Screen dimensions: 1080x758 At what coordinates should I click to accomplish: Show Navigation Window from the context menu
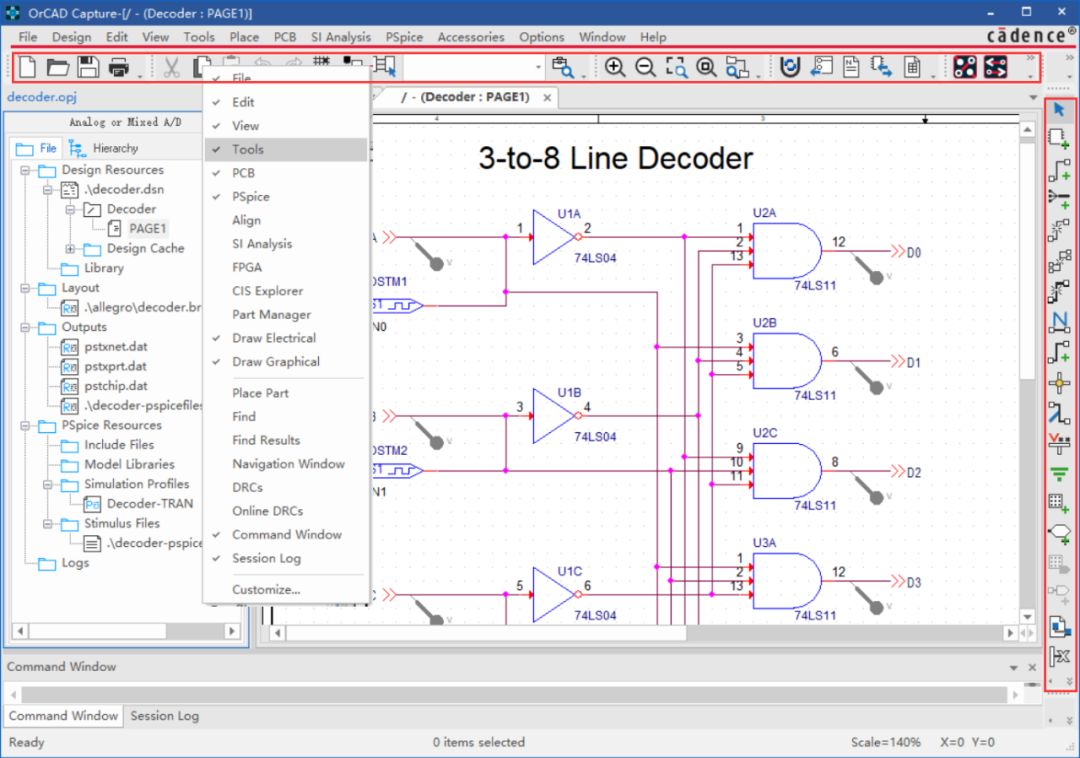[x=286, y=464]
